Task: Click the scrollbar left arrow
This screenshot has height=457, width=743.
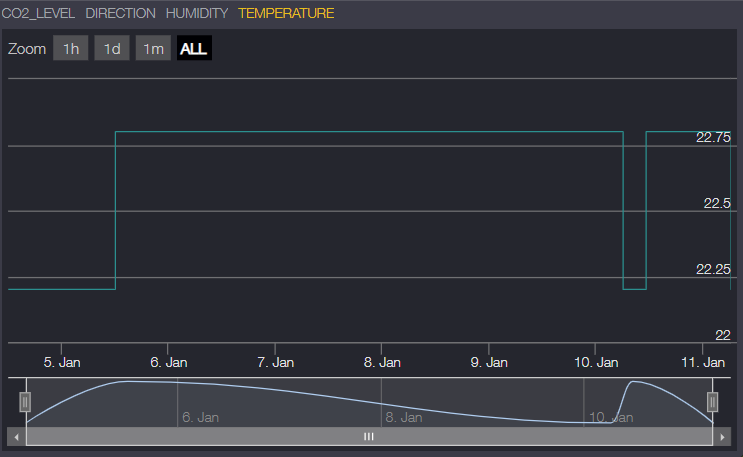Action: [14, 437]
